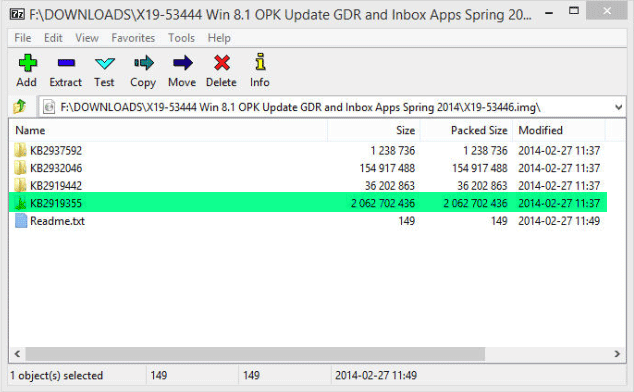Viewport: 634px width, 392px height.
Task: Open the Tools menu
Action: coord(181,38)
